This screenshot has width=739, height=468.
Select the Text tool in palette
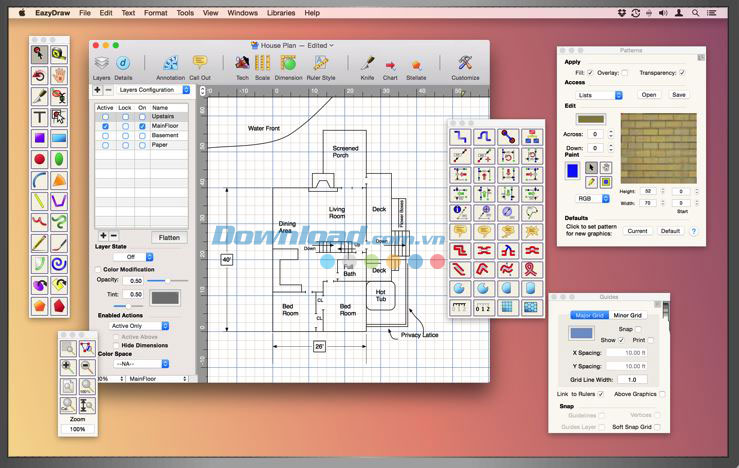pyautogui.click(x=39, y=117)
